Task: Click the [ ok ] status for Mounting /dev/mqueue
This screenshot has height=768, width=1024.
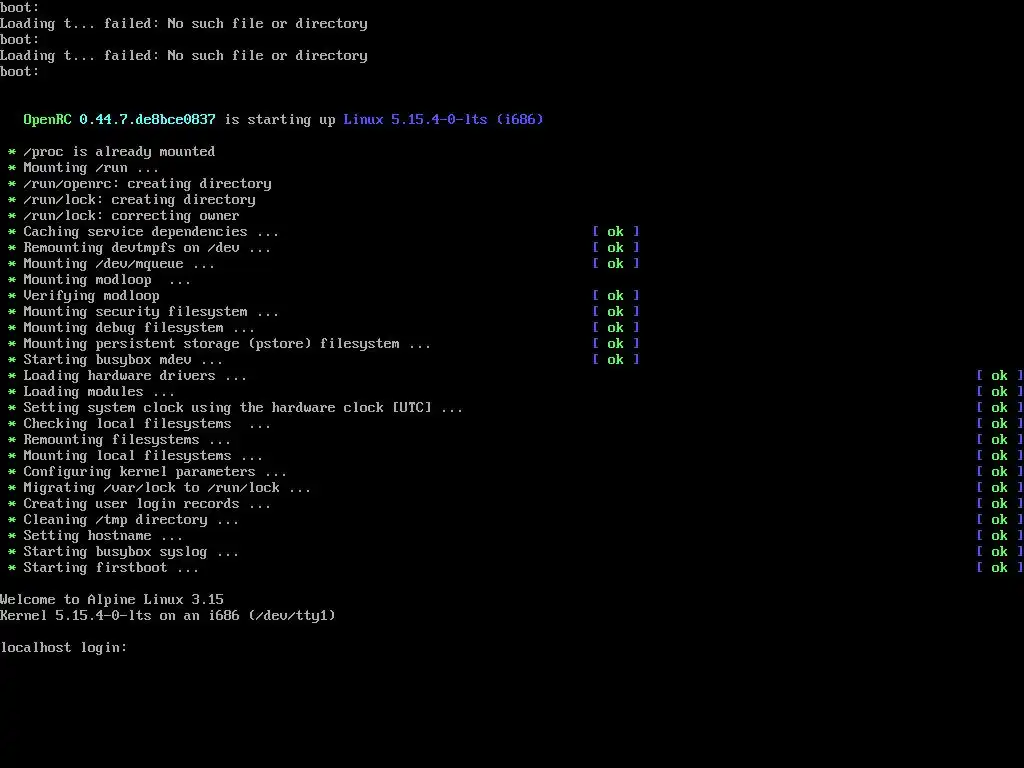Action: 616,264
